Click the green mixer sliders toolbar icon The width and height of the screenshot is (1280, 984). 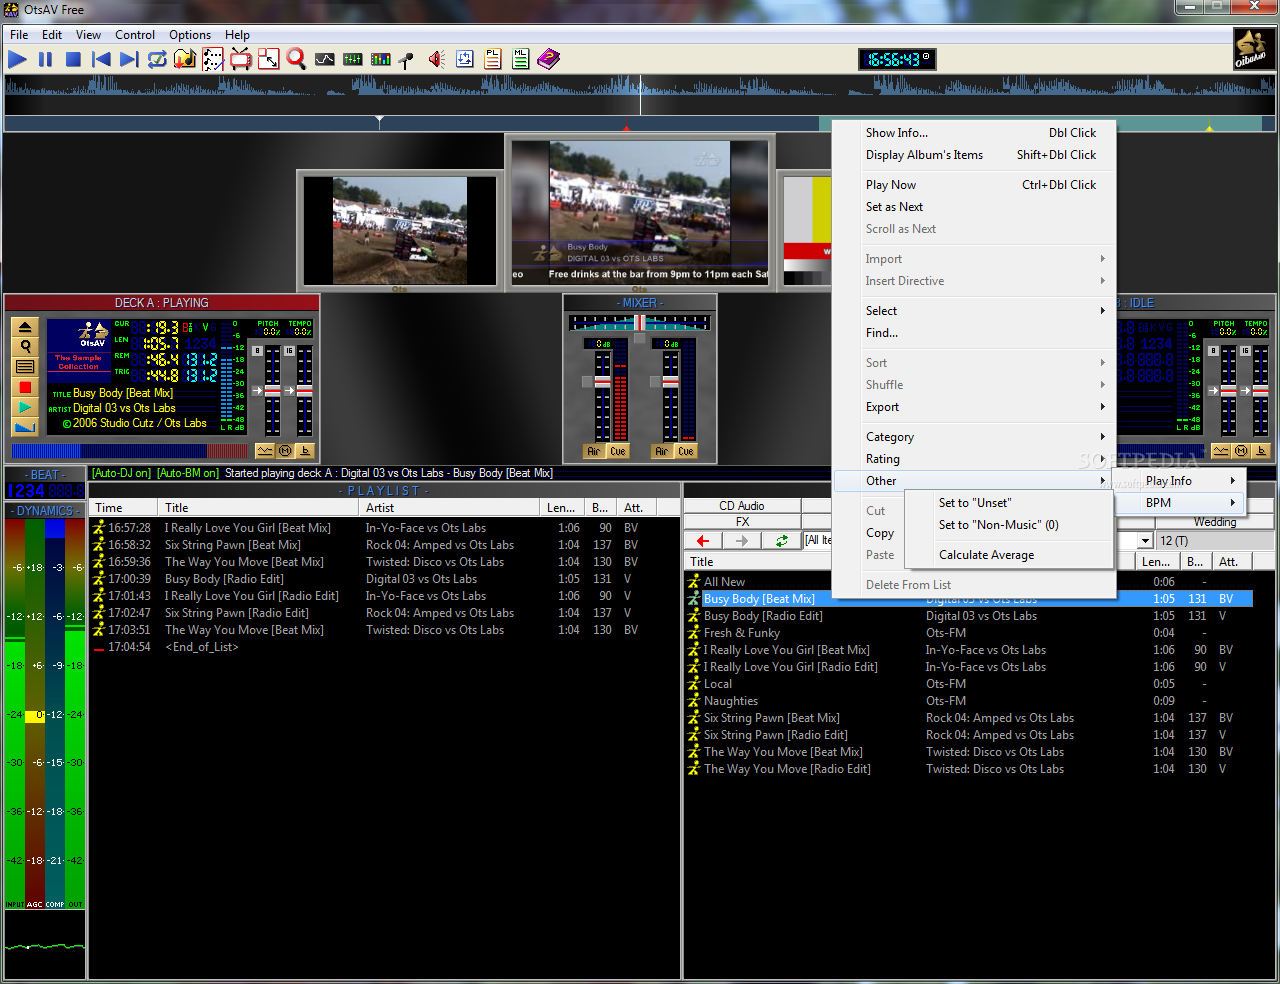click(x=353, y=60)
